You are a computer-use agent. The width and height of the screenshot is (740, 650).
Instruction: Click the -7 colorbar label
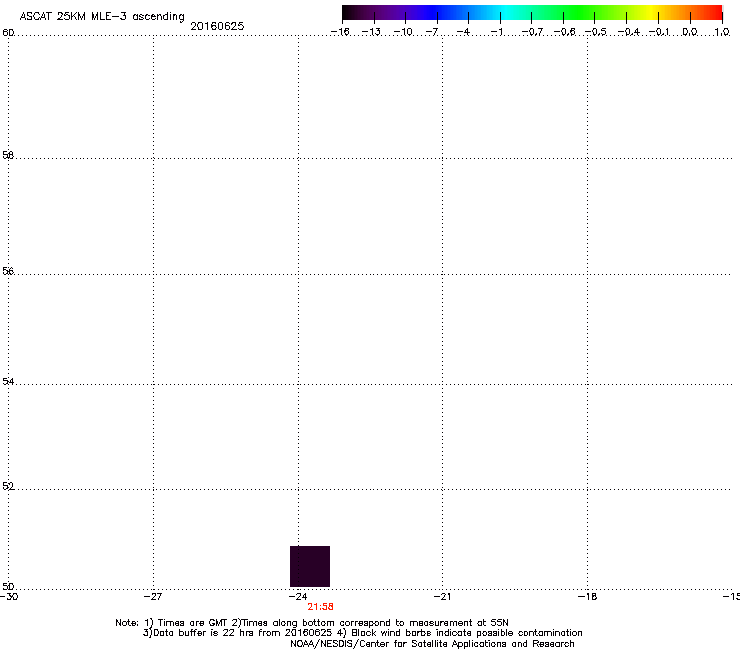[x=432, y=32]
